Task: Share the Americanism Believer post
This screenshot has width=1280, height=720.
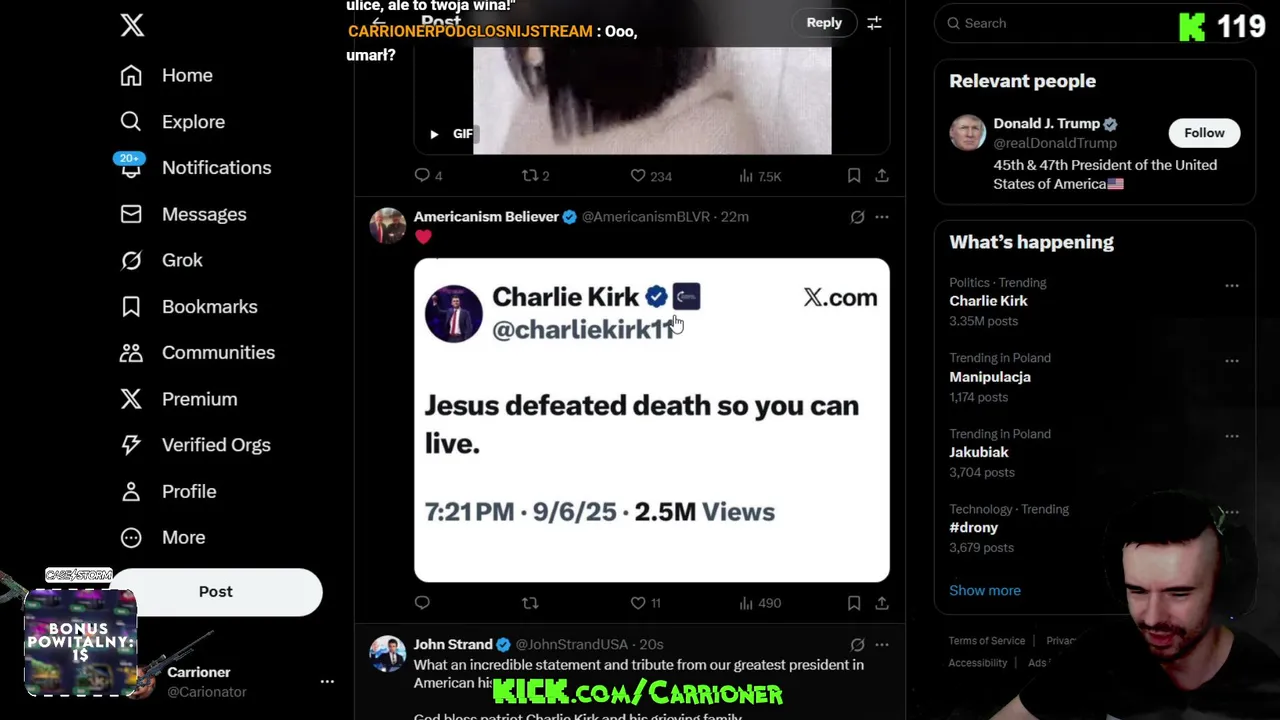Action: pos(882,603)
